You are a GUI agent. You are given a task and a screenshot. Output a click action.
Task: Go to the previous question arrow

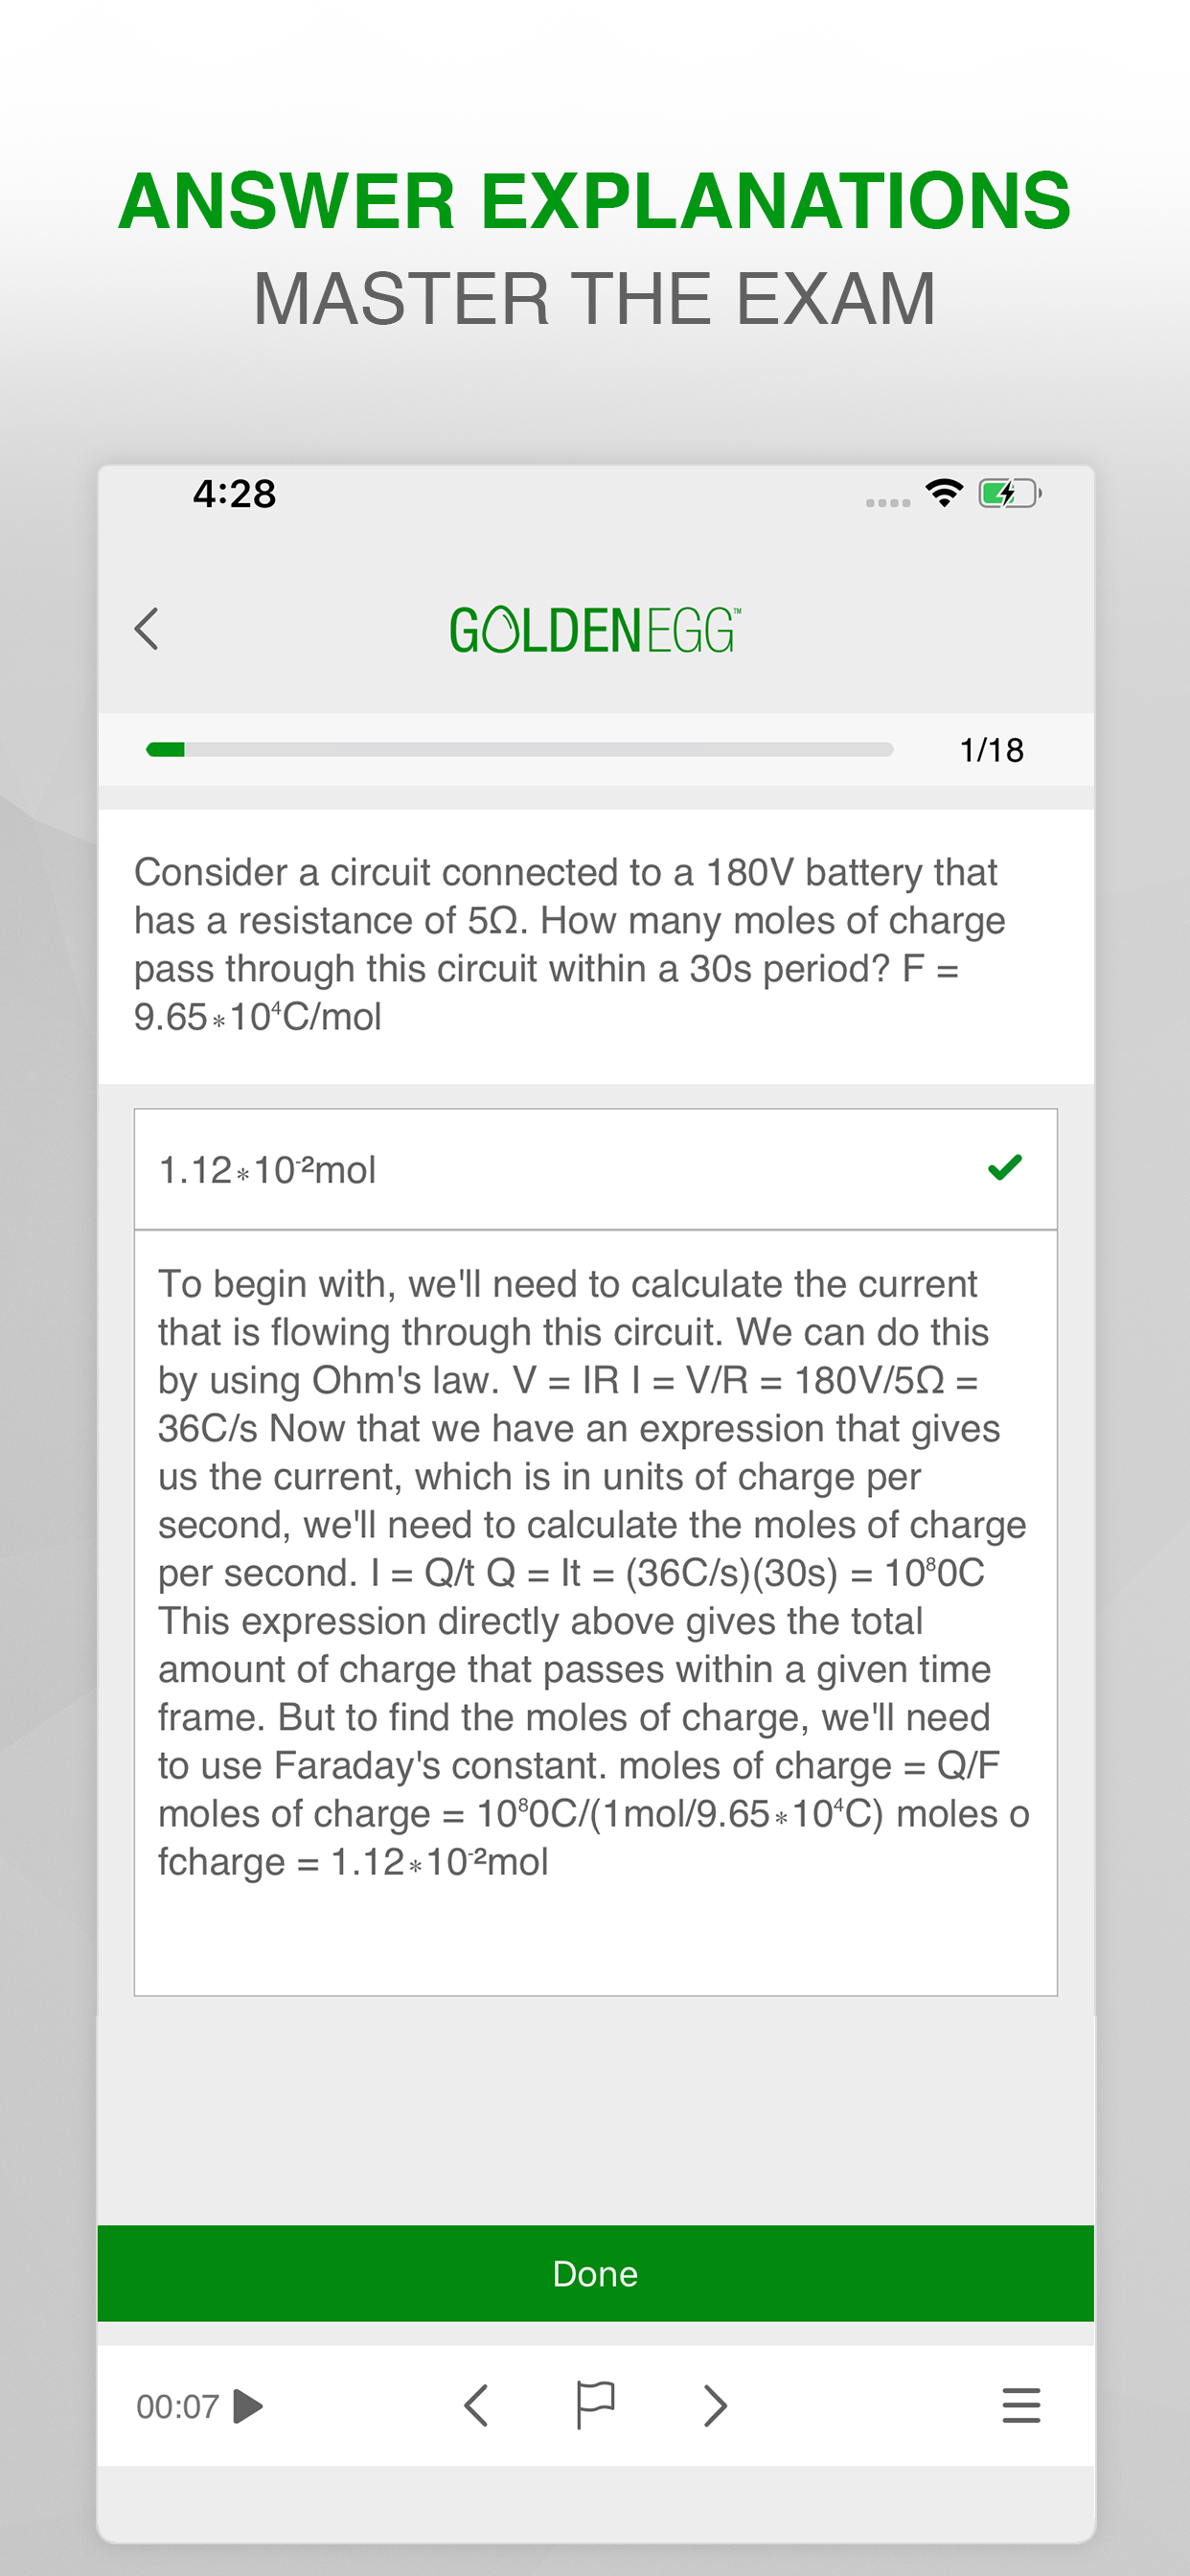pyautogui.click(x=476, y=2405)
